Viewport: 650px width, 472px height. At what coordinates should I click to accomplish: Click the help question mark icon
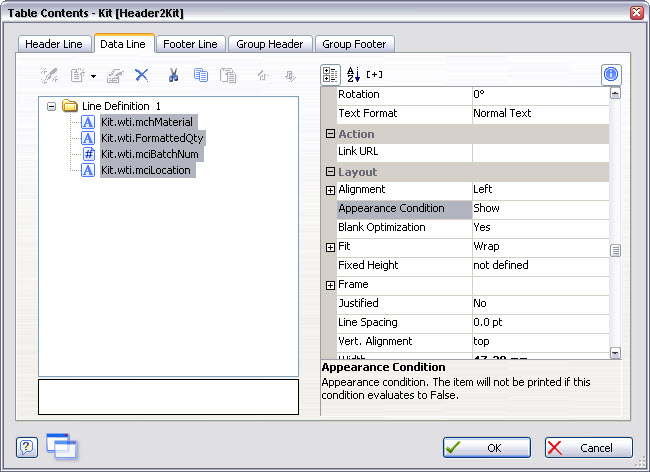[27, 448]
